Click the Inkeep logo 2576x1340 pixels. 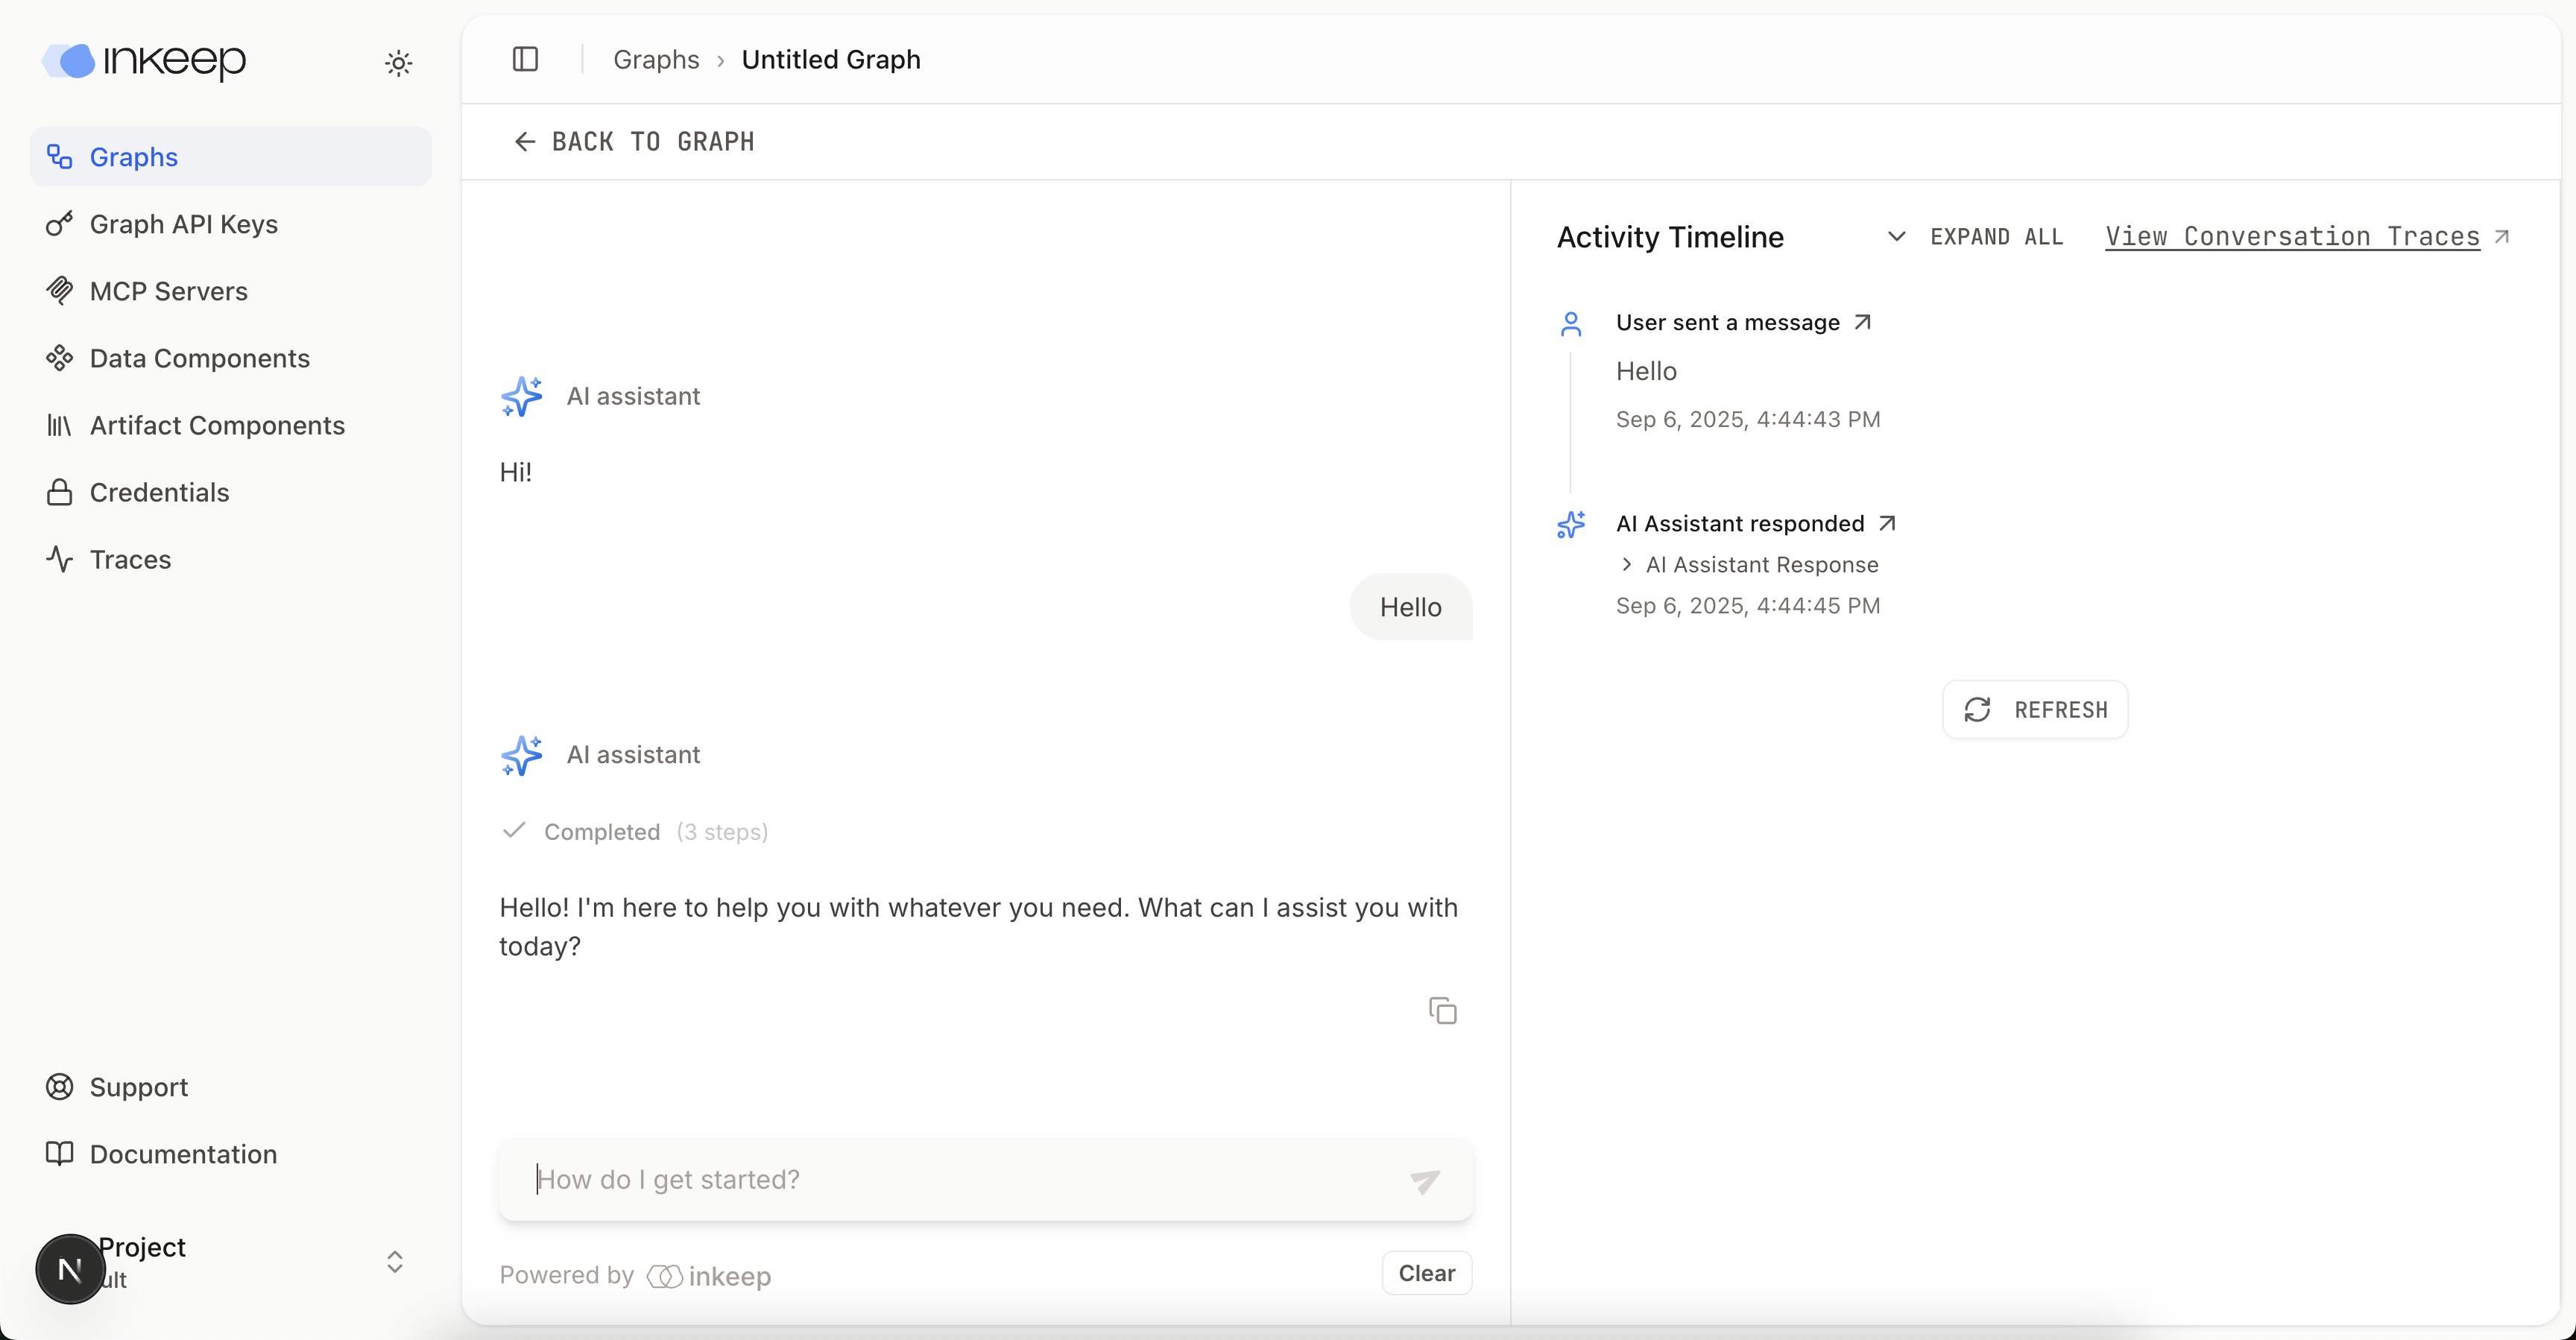[142, 62]
